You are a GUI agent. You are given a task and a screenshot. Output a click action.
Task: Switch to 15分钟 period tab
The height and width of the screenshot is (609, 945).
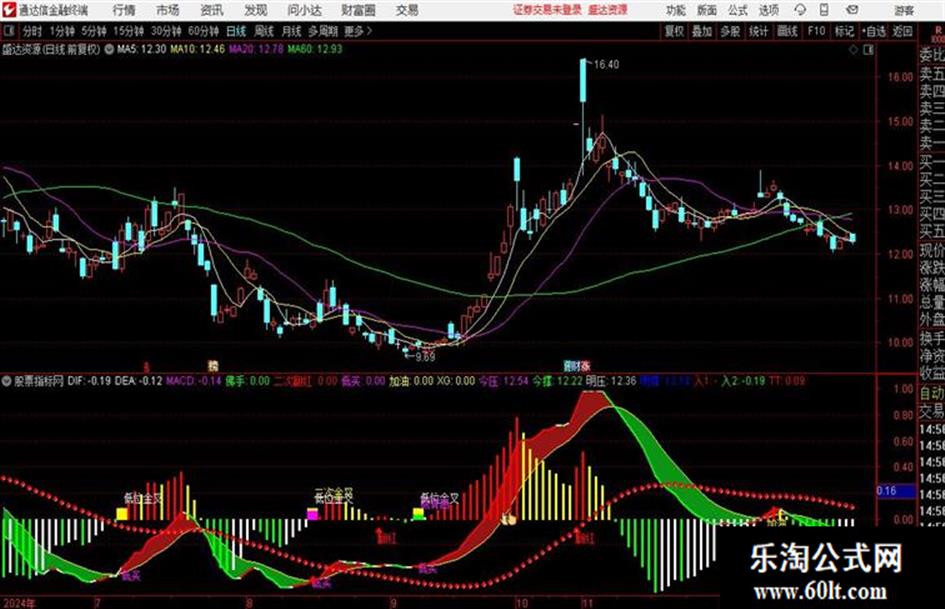[x=129, y=31]
